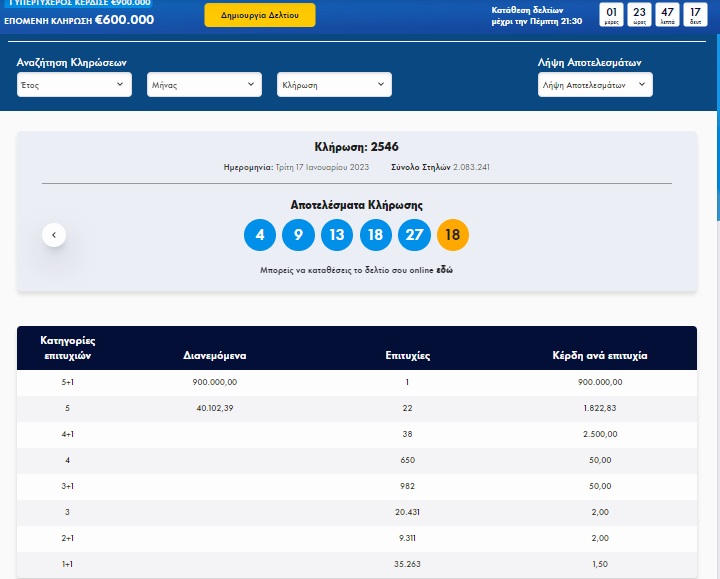Open the Έτος year dropdown
Viewport: 720px width, 579px height.
pyautogui.click(x=74, y=85)
